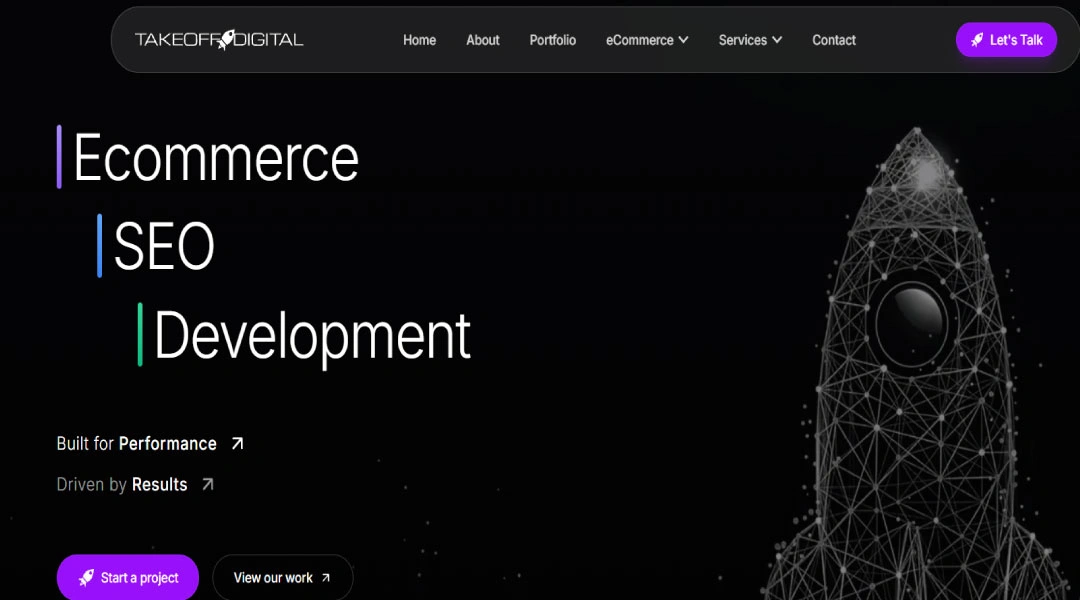Click arrow icon beside Built for Performance
Screen dimensions: 1080x600
pyautogui.click(x=238, y=444)
